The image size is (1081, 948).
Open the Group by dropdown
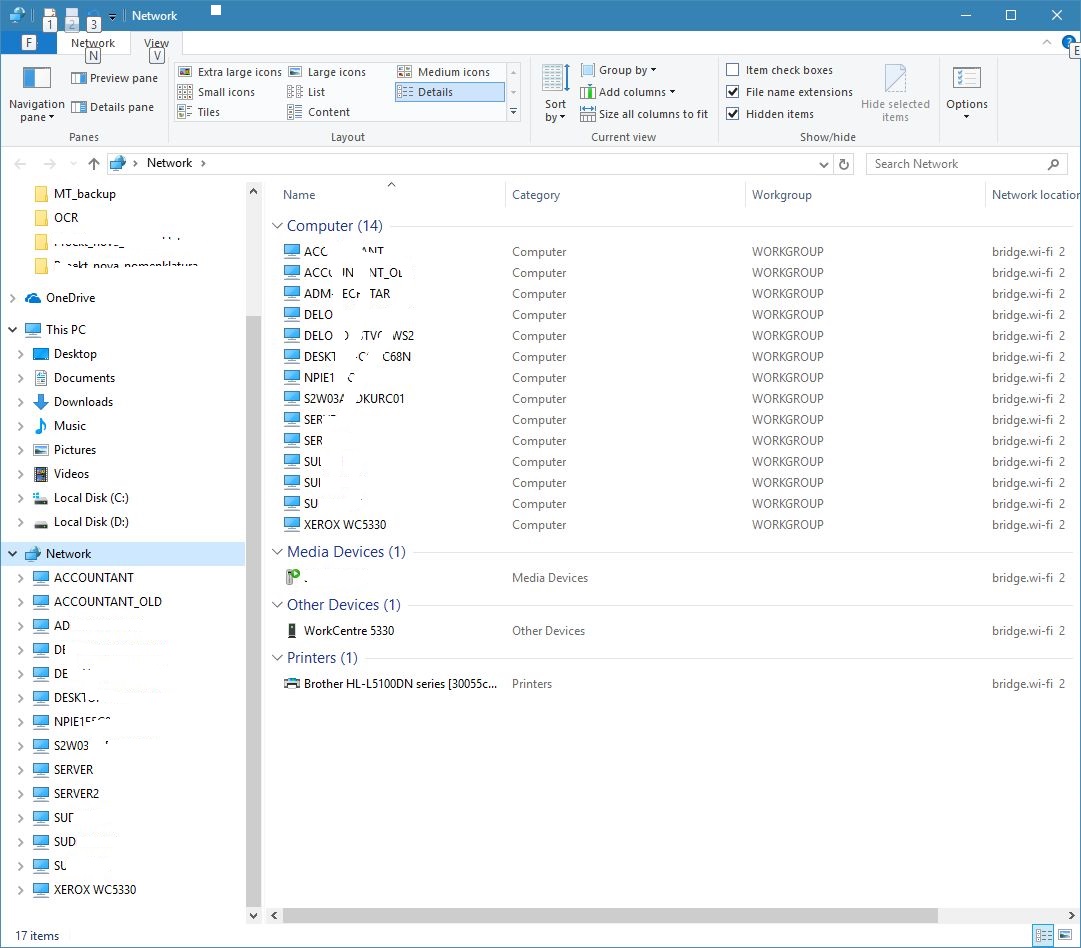click(x=618, y=70)
